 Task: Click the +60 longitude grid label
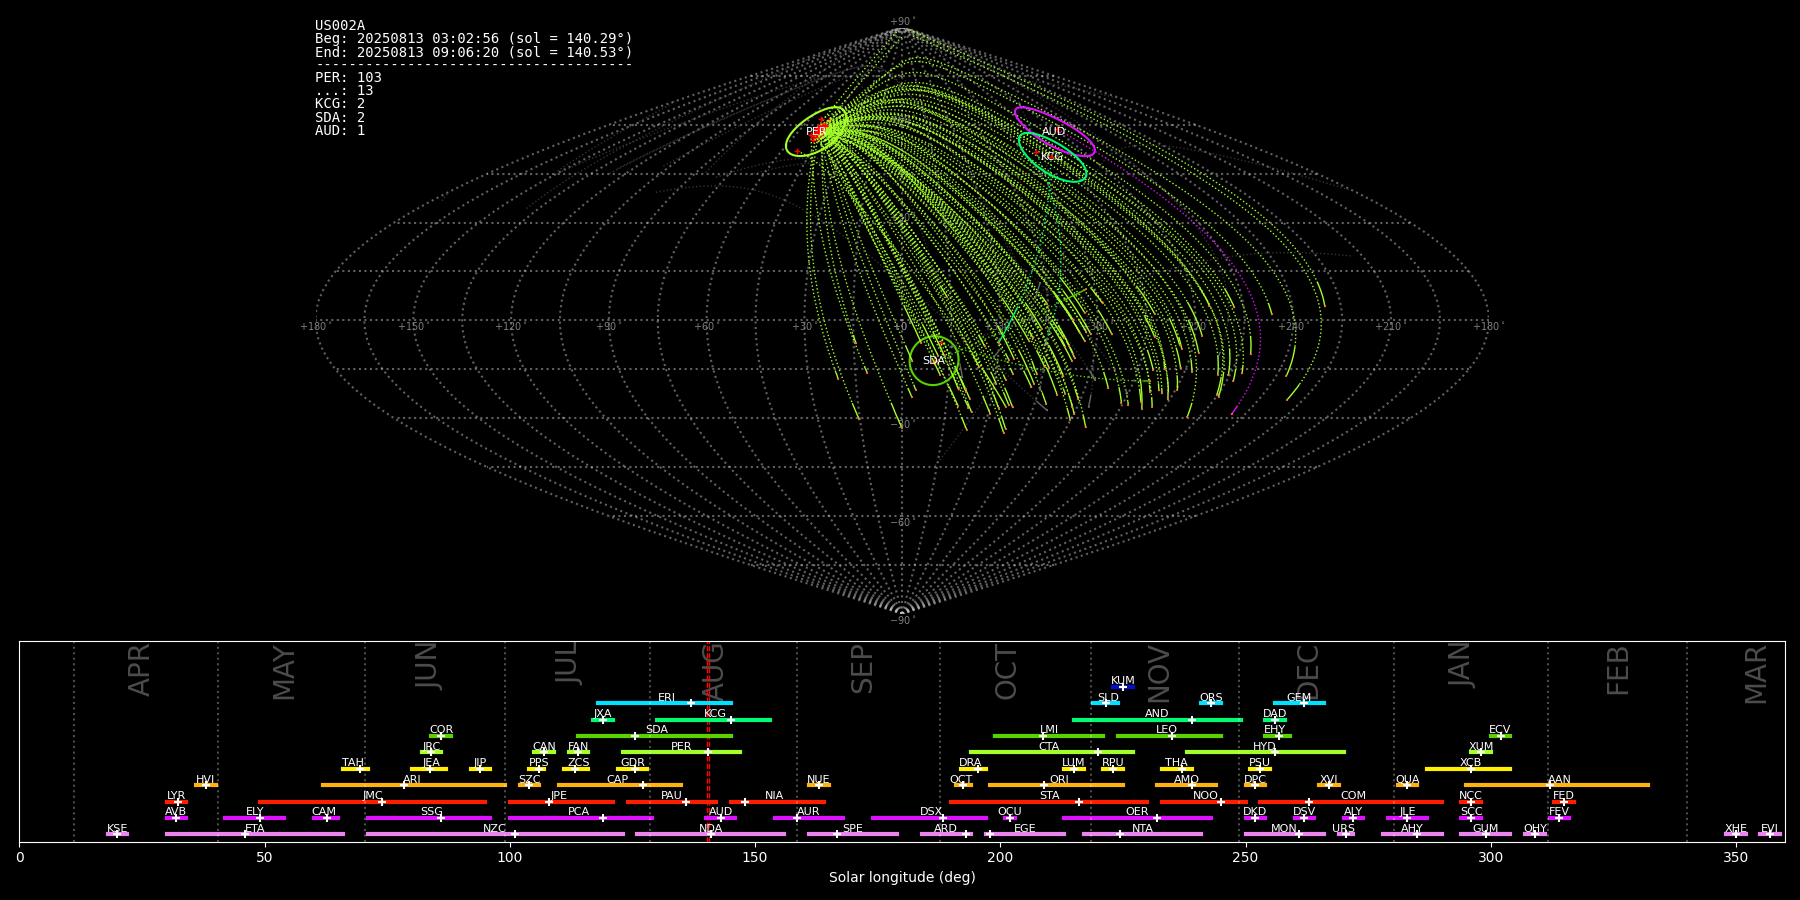click(x=704, y=327)
